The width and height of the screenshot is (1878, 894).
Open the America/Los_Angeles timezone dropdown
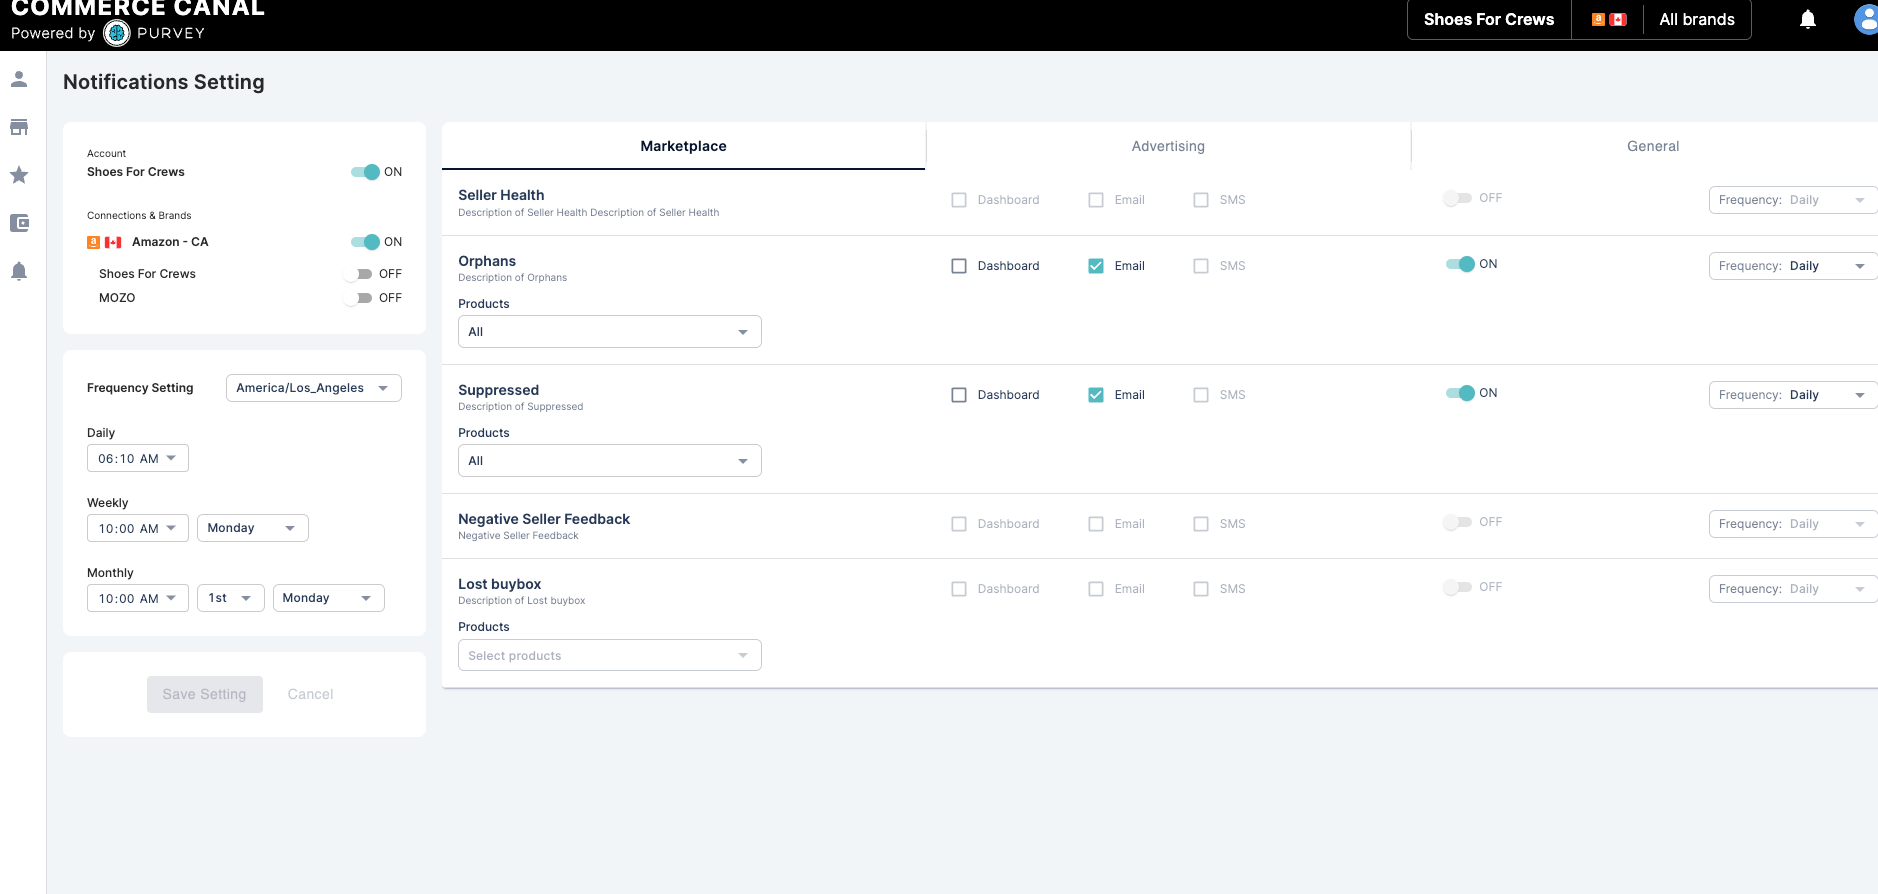[313, 388]
